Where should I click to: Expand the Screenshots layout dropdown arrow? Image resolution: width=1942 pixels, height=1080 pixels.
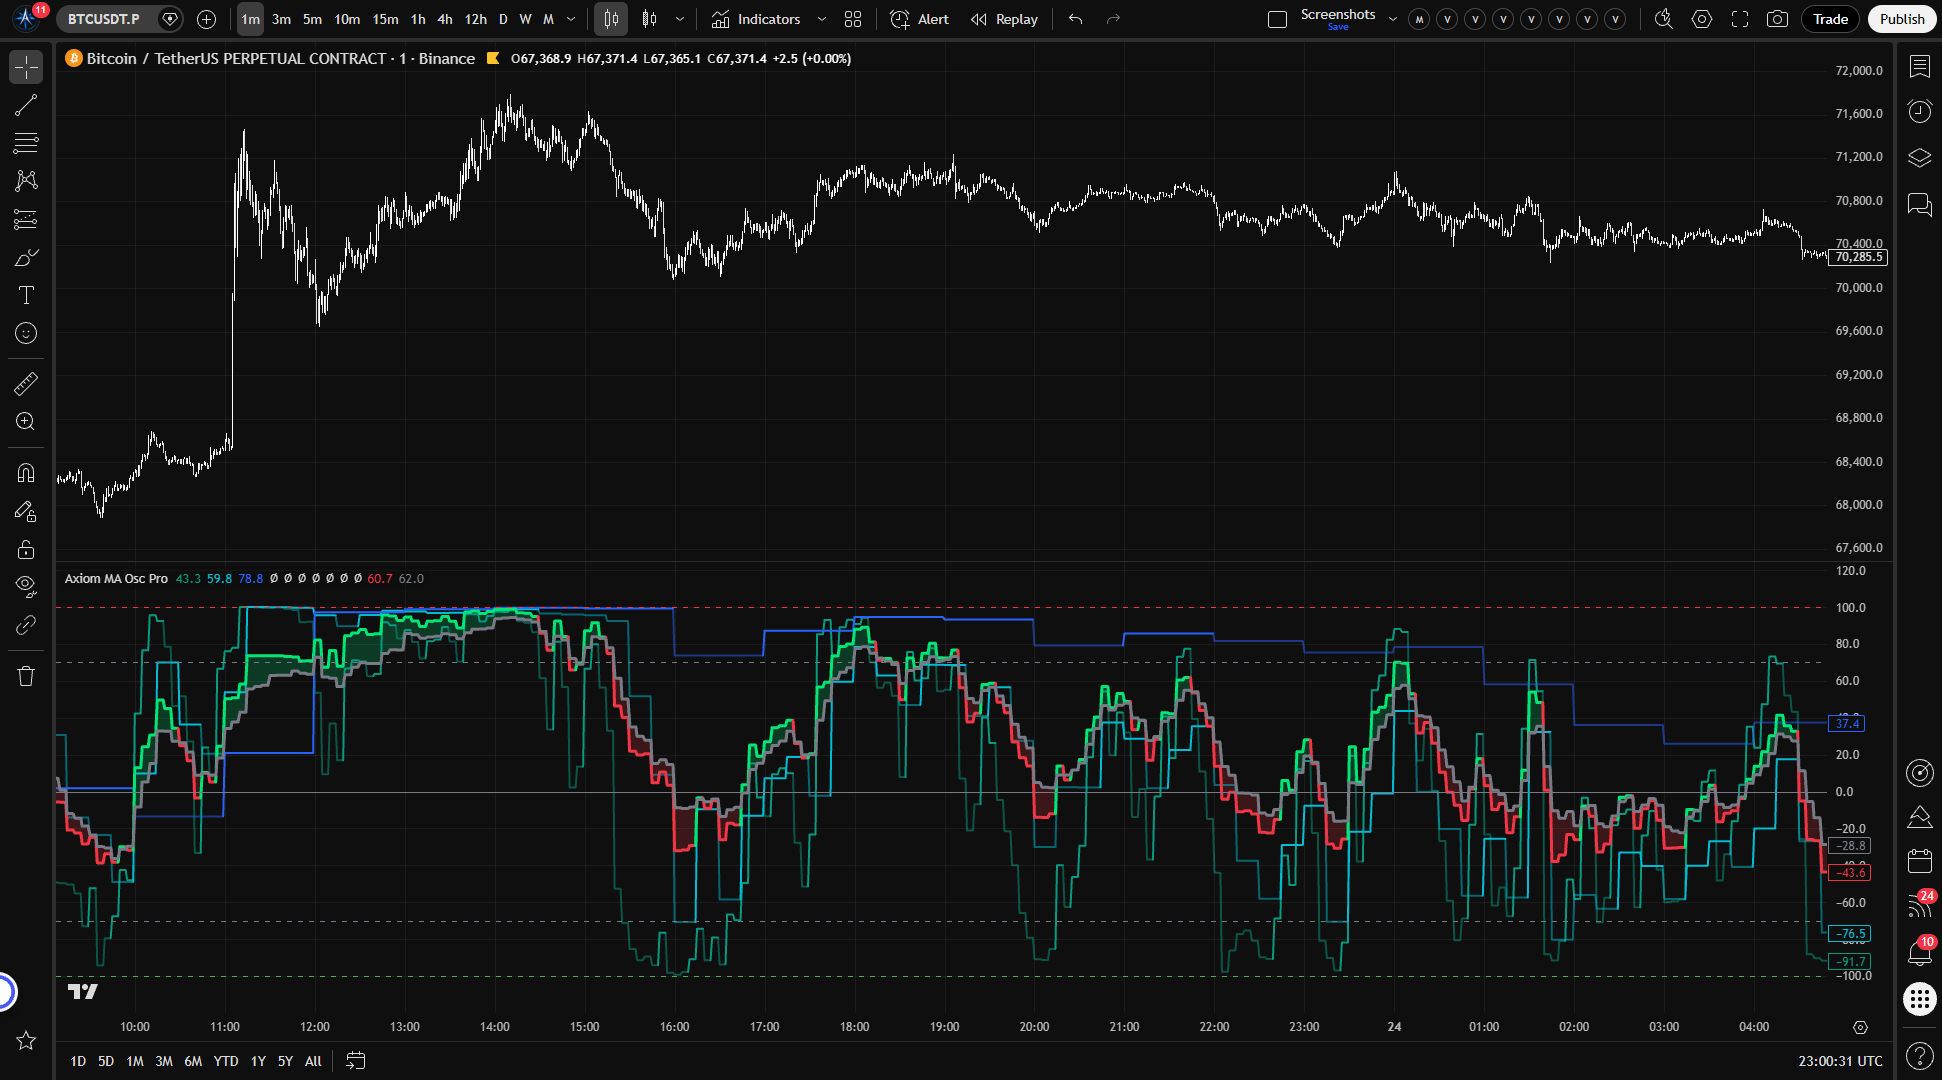coord(1392,19)
